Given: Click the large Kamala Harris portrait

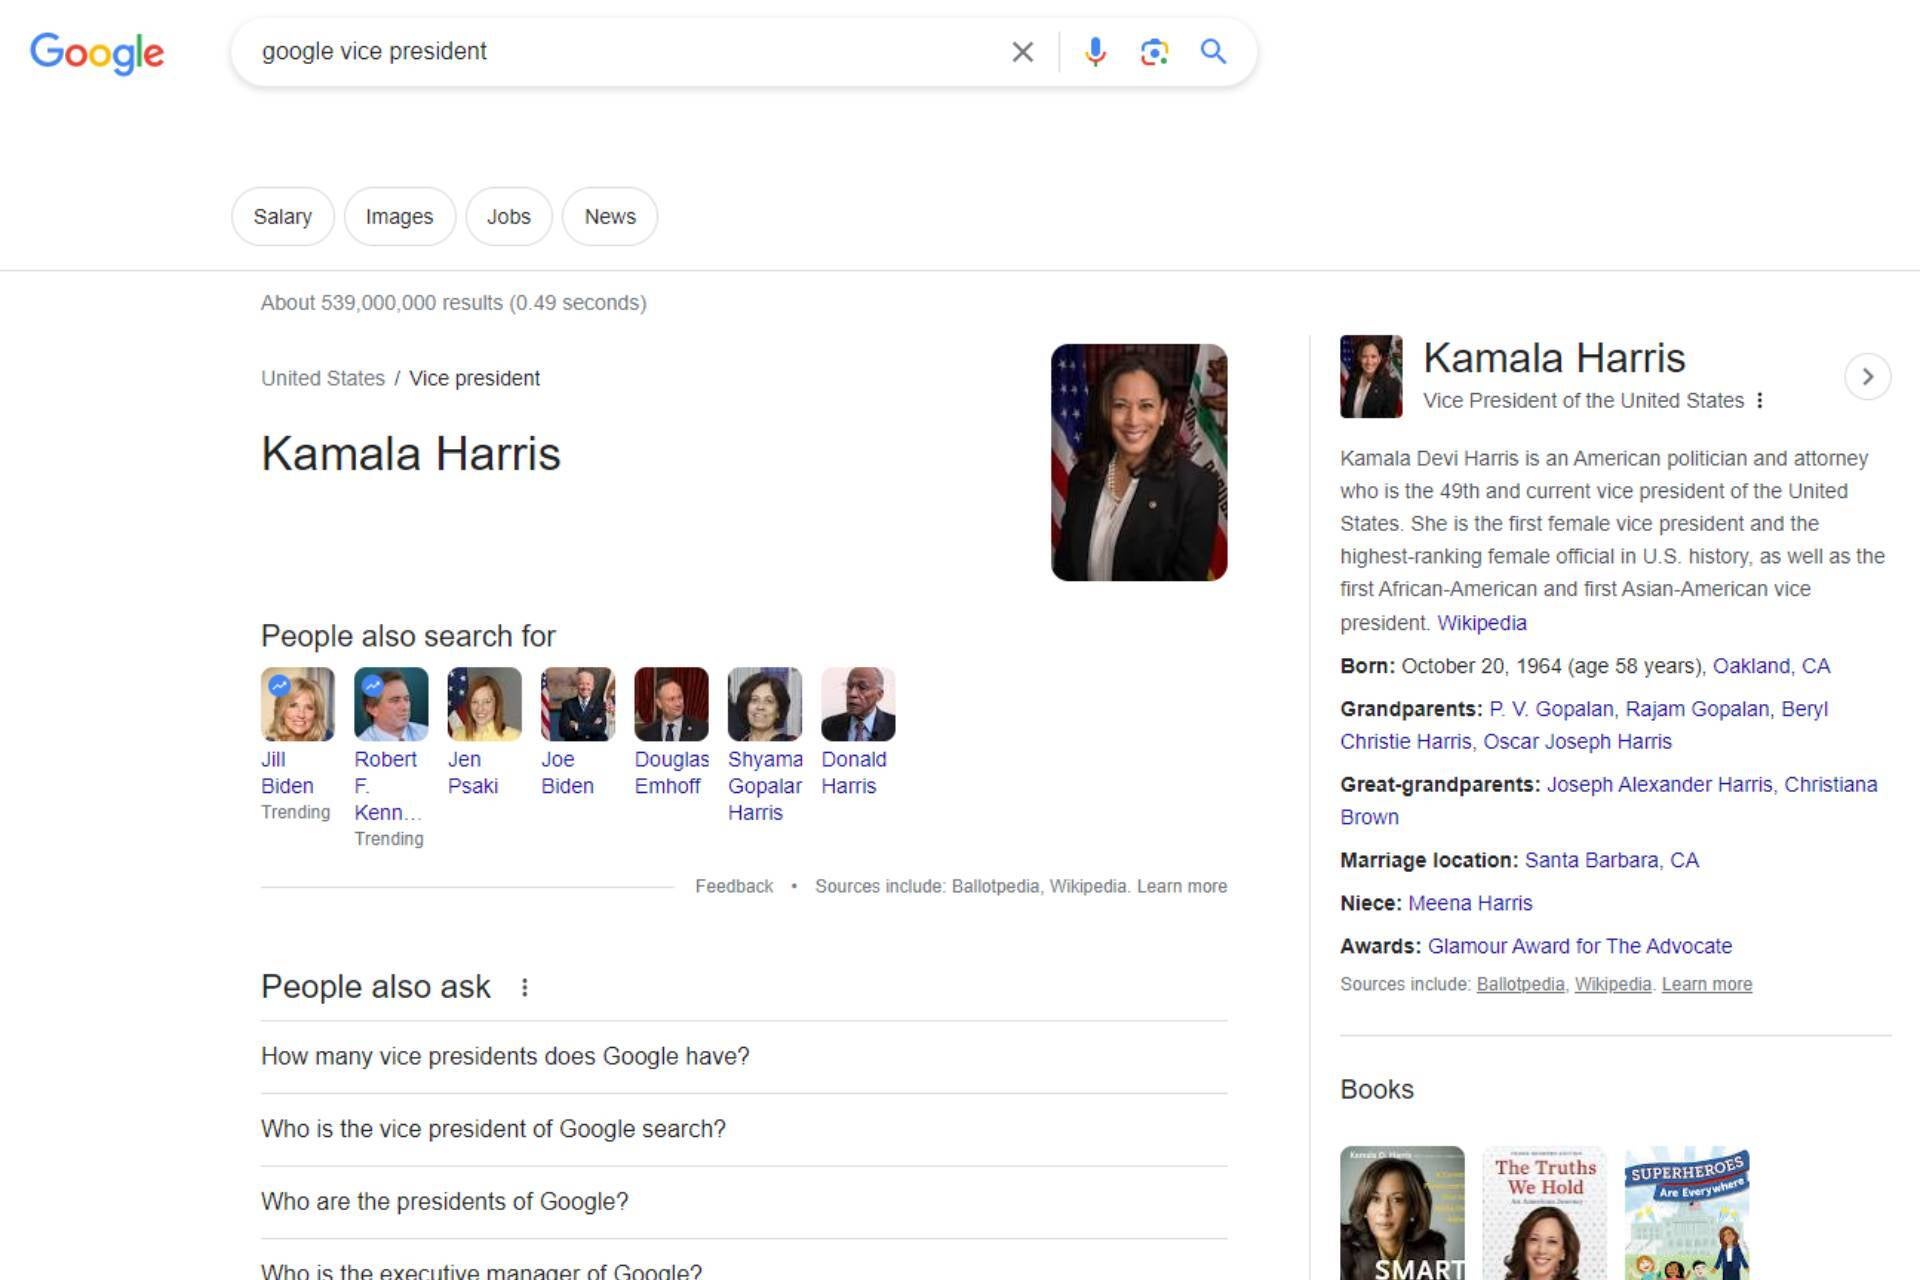Looking at the screenshot, I should click(1139, 462).
